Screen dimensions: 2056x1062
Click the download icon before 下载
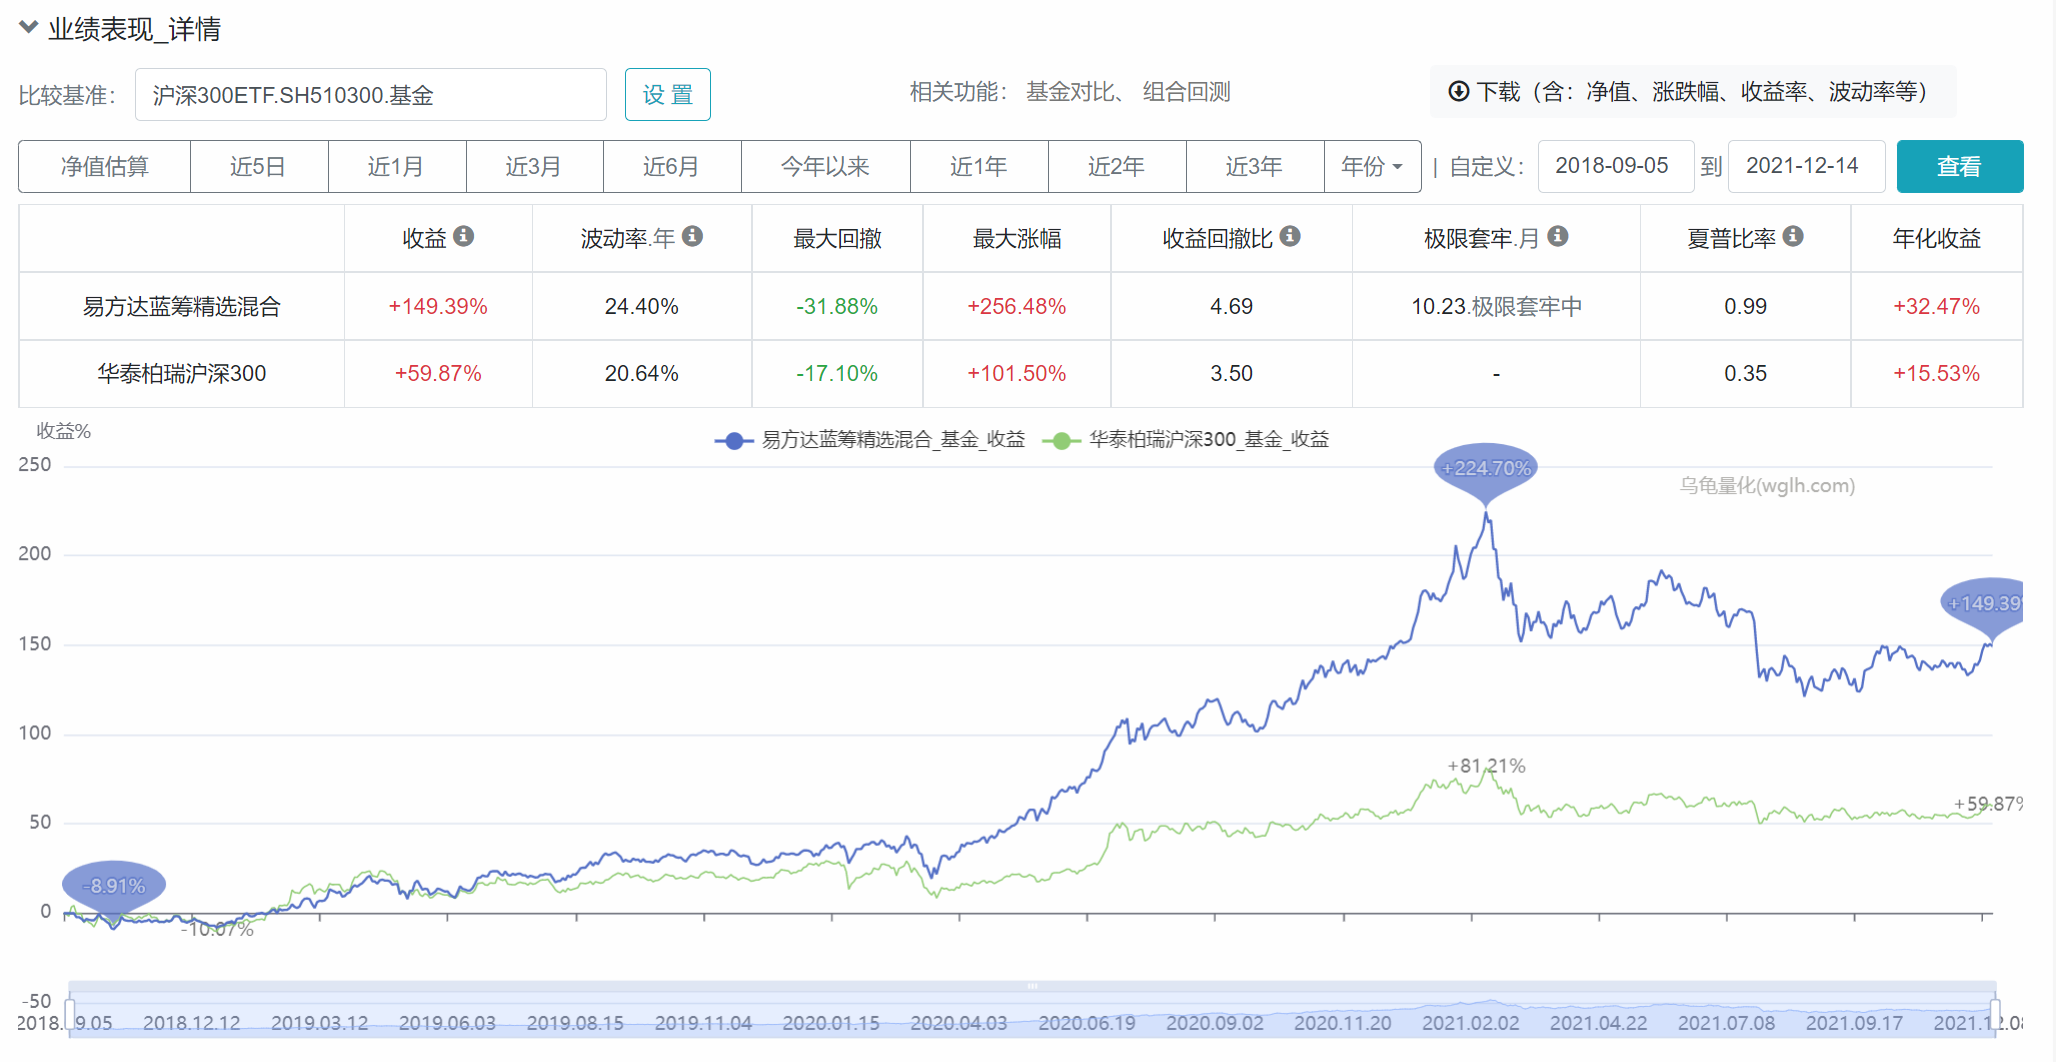(x=1459, y=92)
